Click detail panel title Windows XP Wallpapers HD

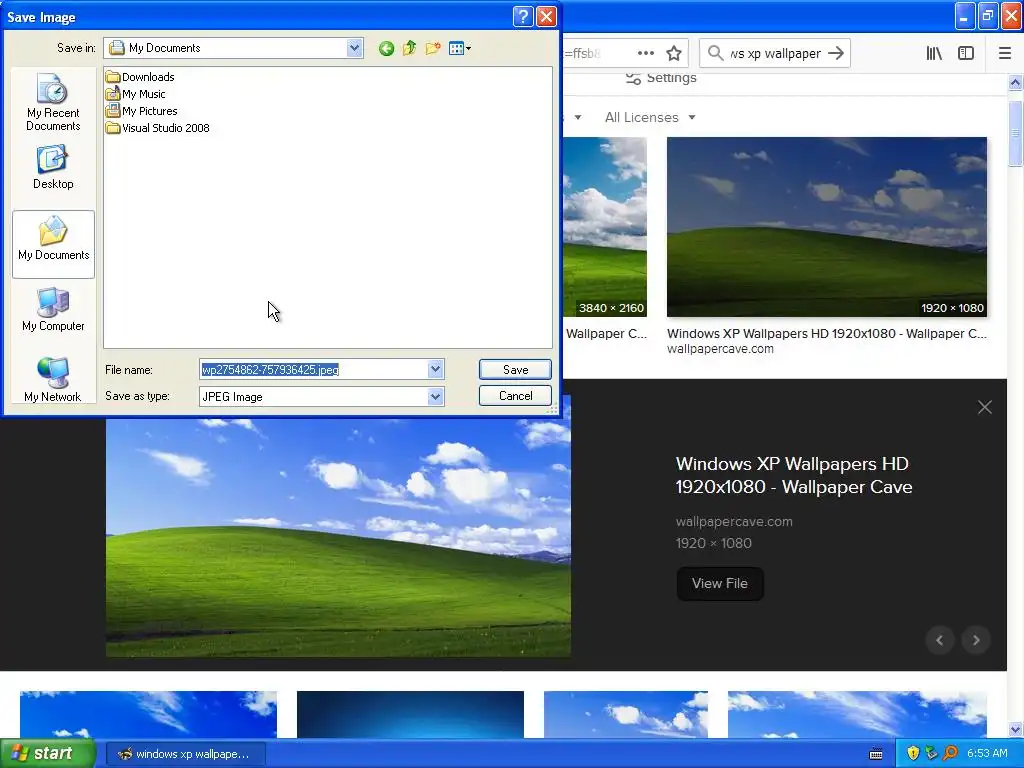793,475
